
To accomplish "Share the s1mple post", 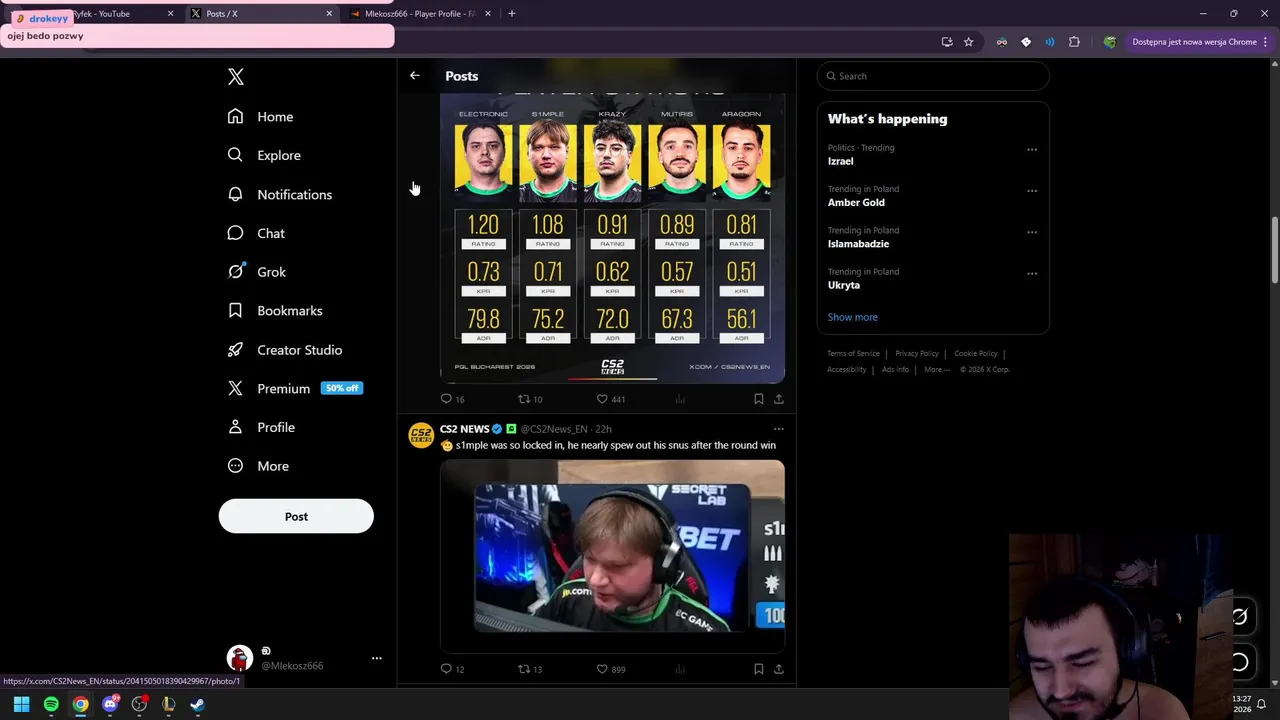I will click(x=778, y=669).
